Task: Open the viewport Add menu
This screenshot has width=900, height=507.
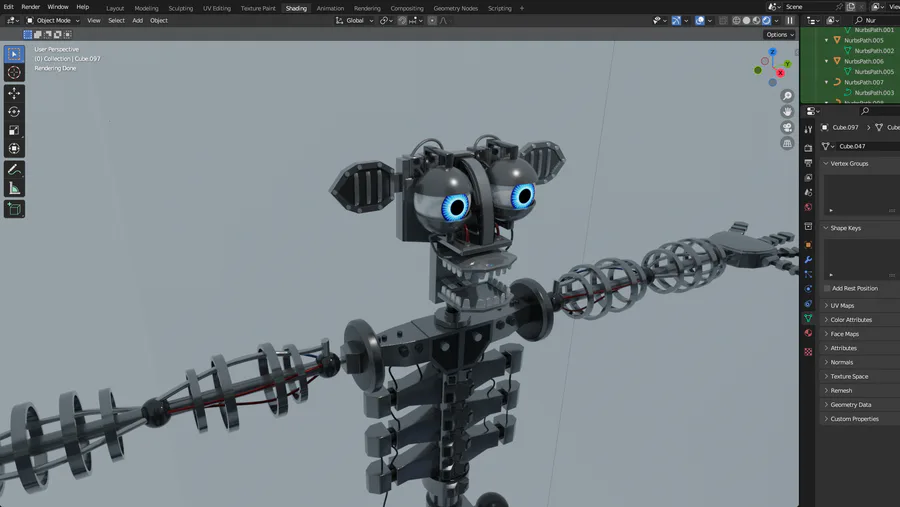Action: pos(137,21)
